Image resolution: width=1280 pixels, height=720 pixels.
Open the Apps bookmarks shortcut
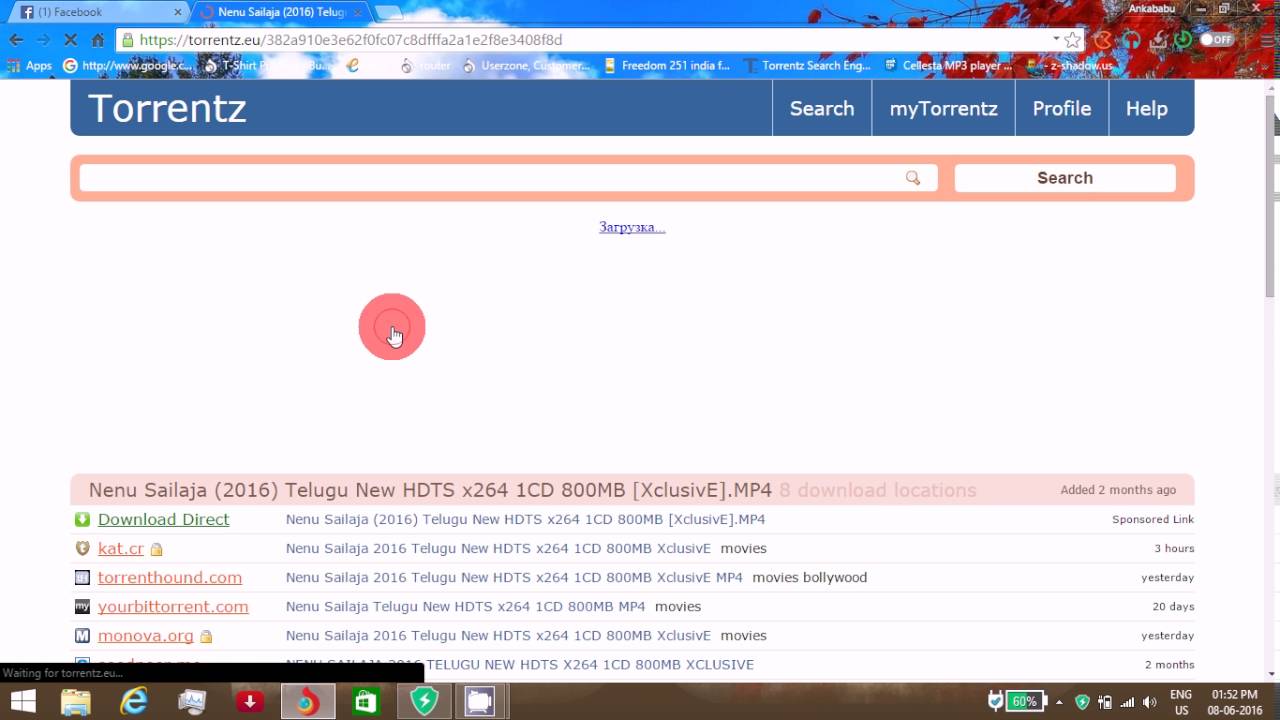[x=30, y=66]
